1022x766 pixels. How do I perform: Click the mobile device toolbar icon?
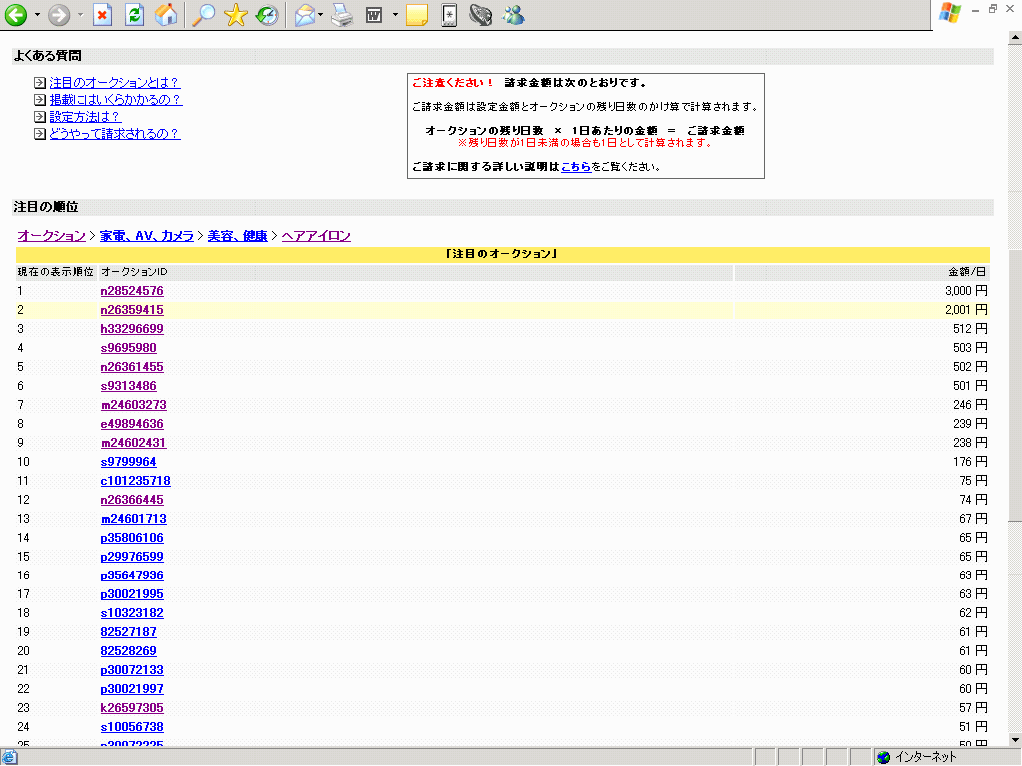coord(449,15)
